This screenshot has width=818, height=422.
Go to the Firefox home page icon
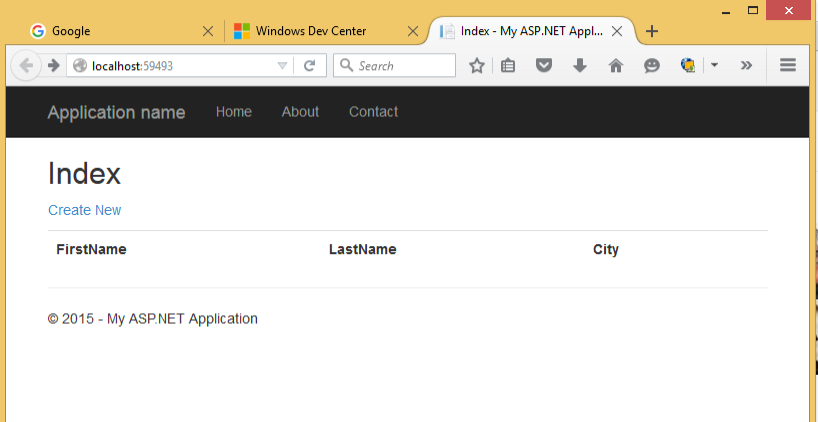coord(615,66)
